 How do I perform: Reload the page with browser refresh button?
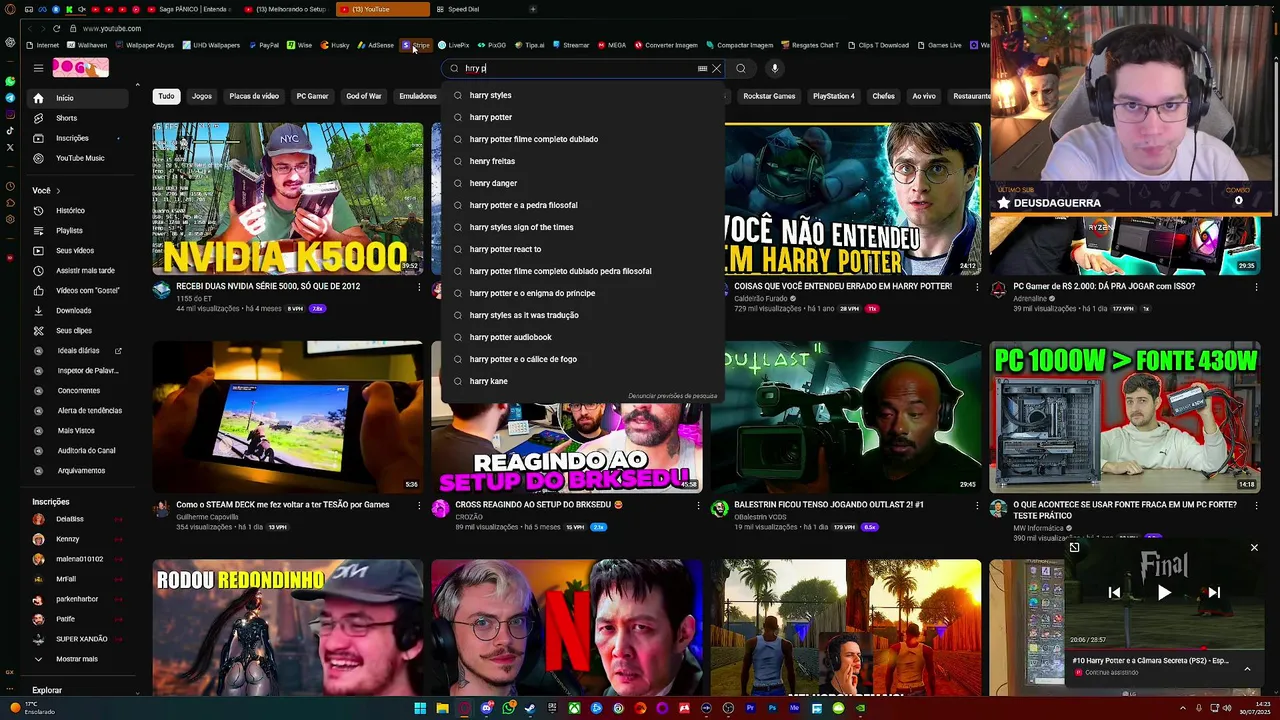pyautogui.click(x=56, y=28)
